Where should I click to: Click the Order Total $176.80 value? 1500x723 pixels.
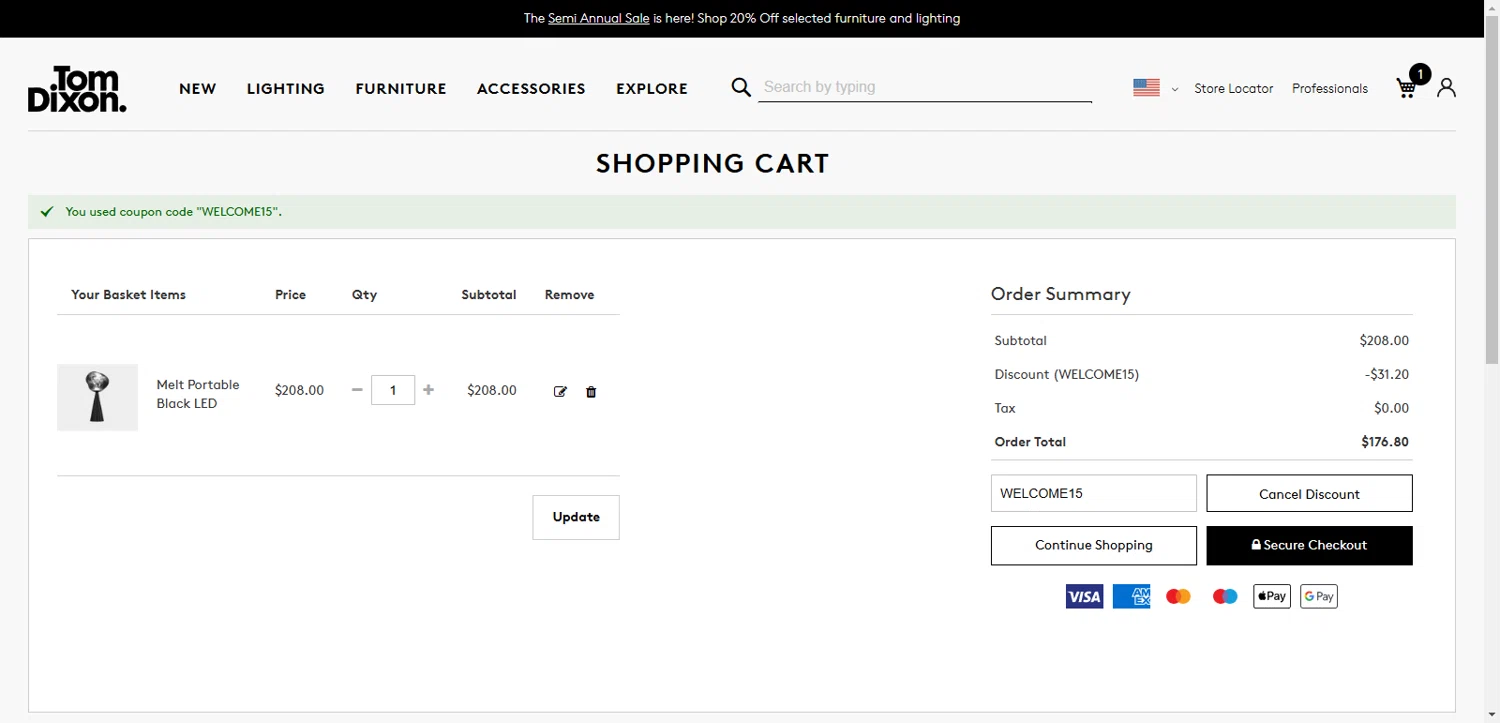[1385, 442]
